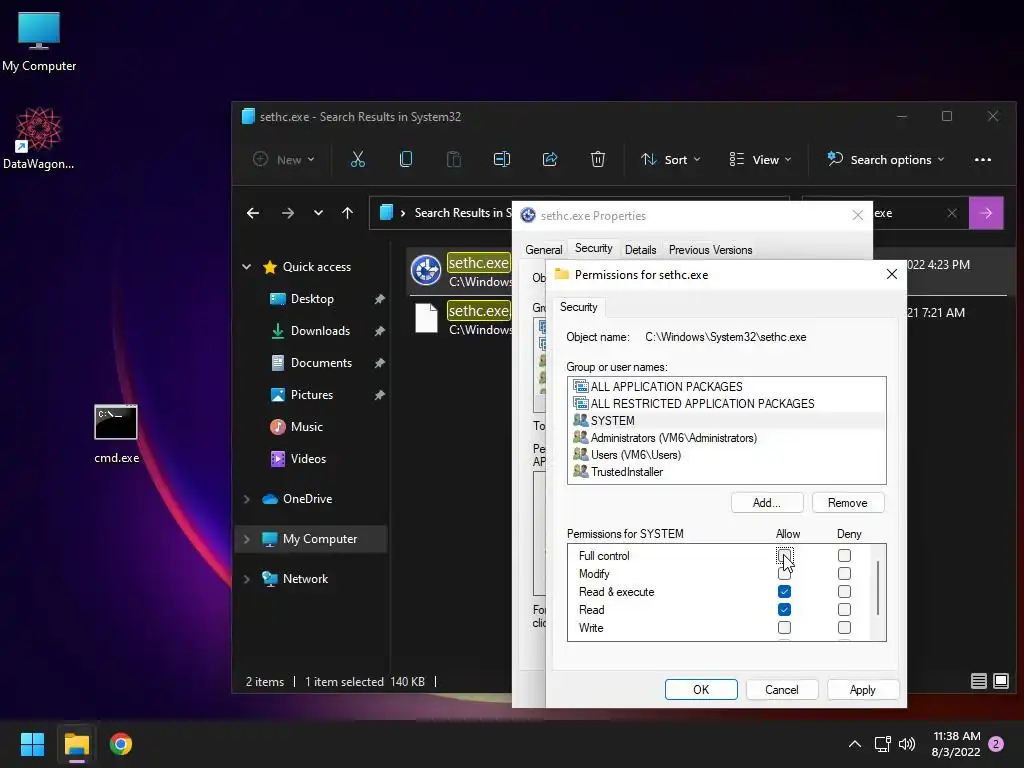The image size is (1024, 768).
Task: Open My Computer desktop icon
Action: pos(39,42)
